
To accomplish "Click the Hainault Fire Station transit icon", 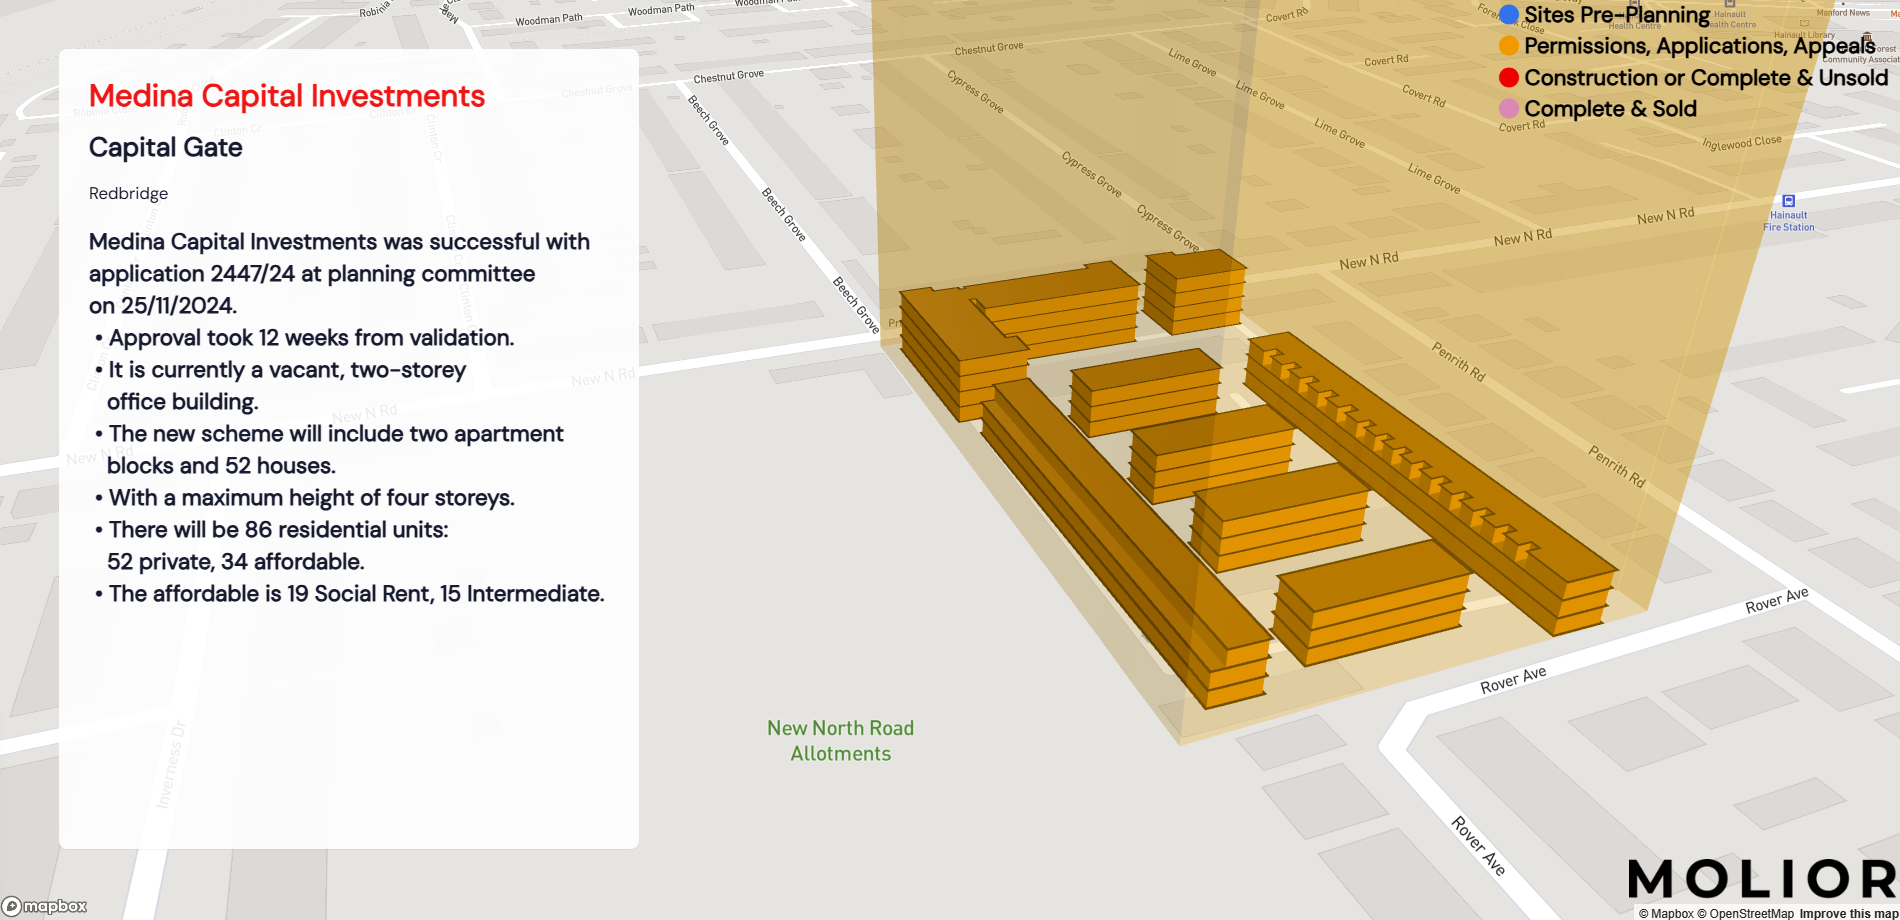I will [x=1789, y=201].
